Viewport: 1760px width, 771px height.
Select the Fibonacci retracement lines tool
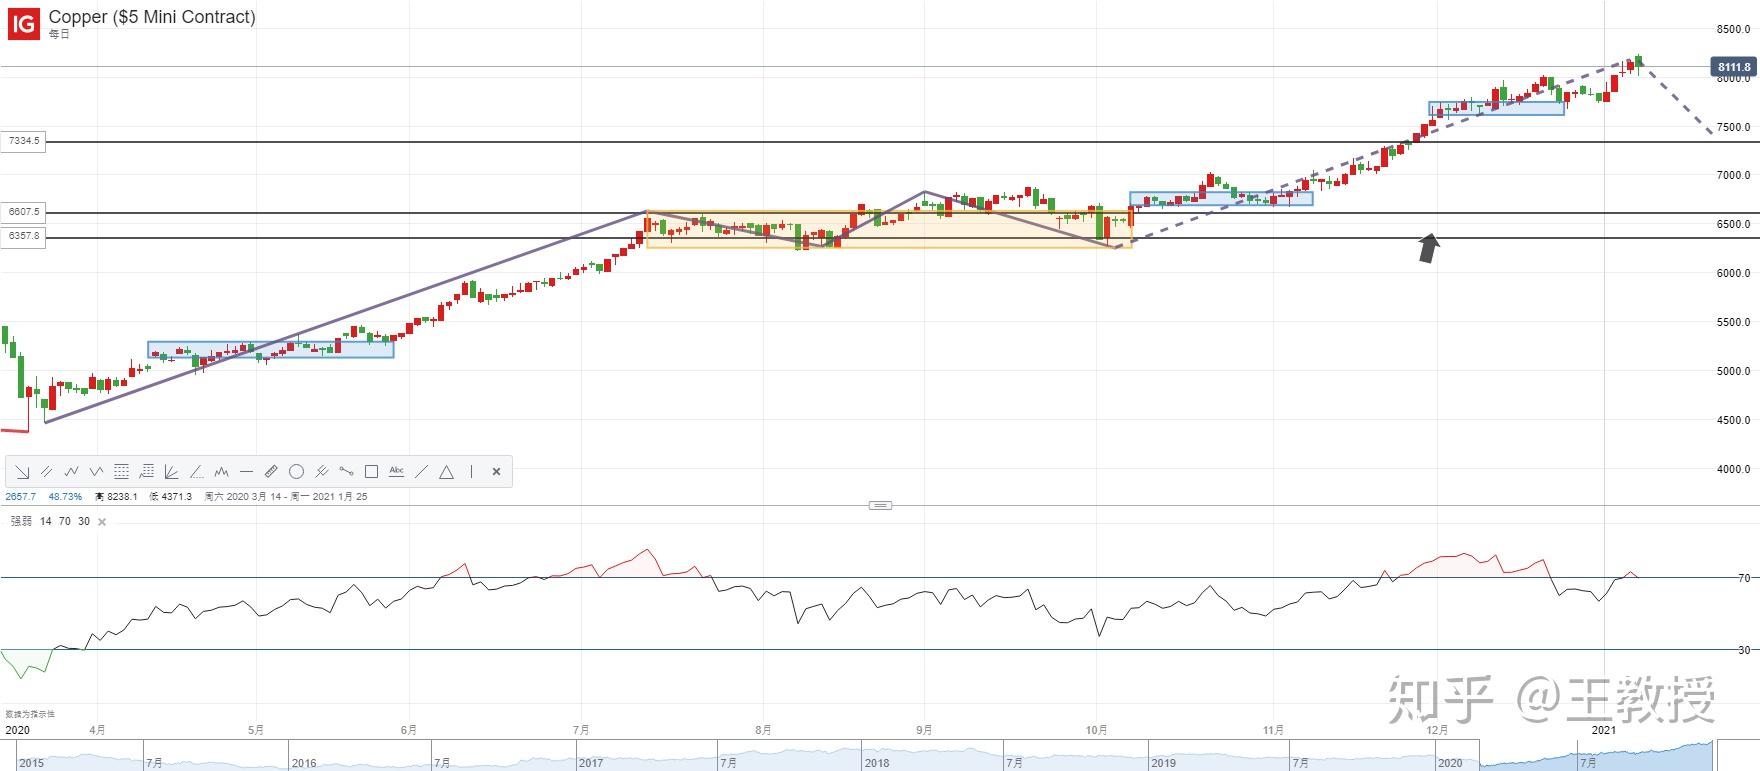coord(121,472)
